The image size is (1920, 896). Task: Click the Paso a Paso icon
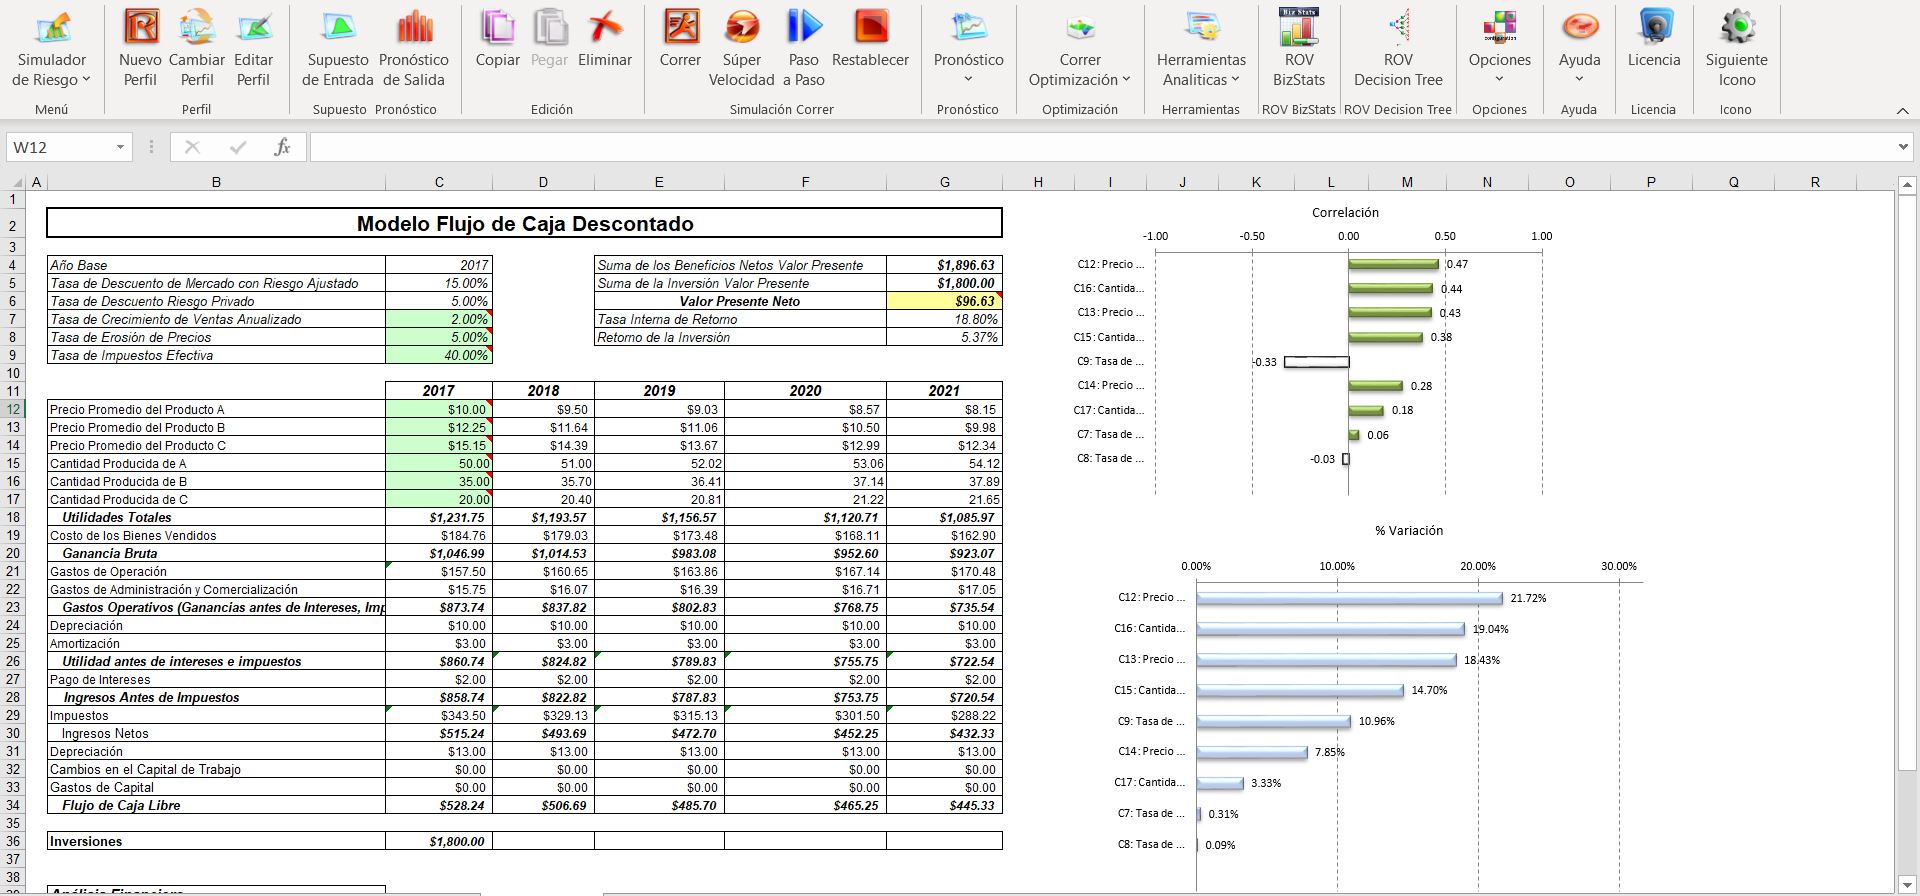[x=804, y=48]
